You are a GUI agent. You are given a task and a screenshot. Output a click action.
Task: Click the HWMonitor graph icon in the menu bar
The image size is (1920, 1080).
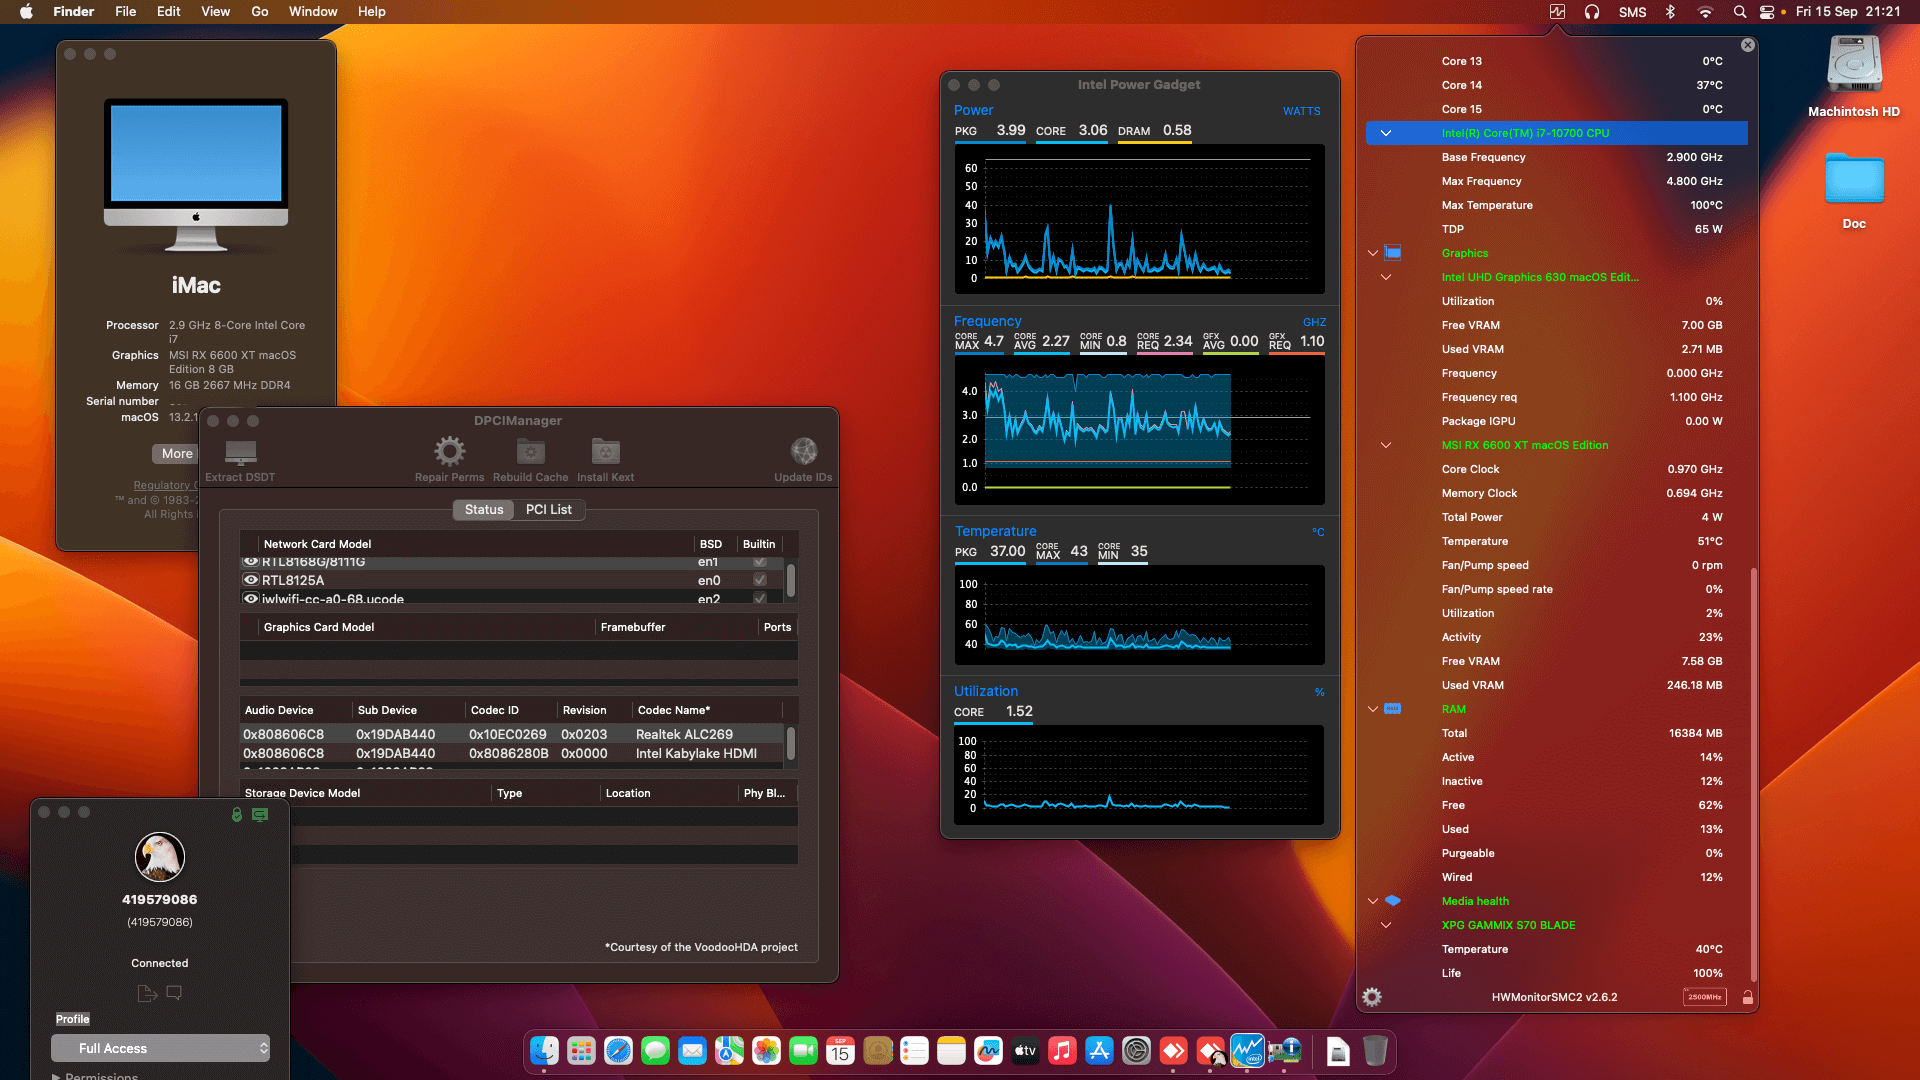[1556, 12]
